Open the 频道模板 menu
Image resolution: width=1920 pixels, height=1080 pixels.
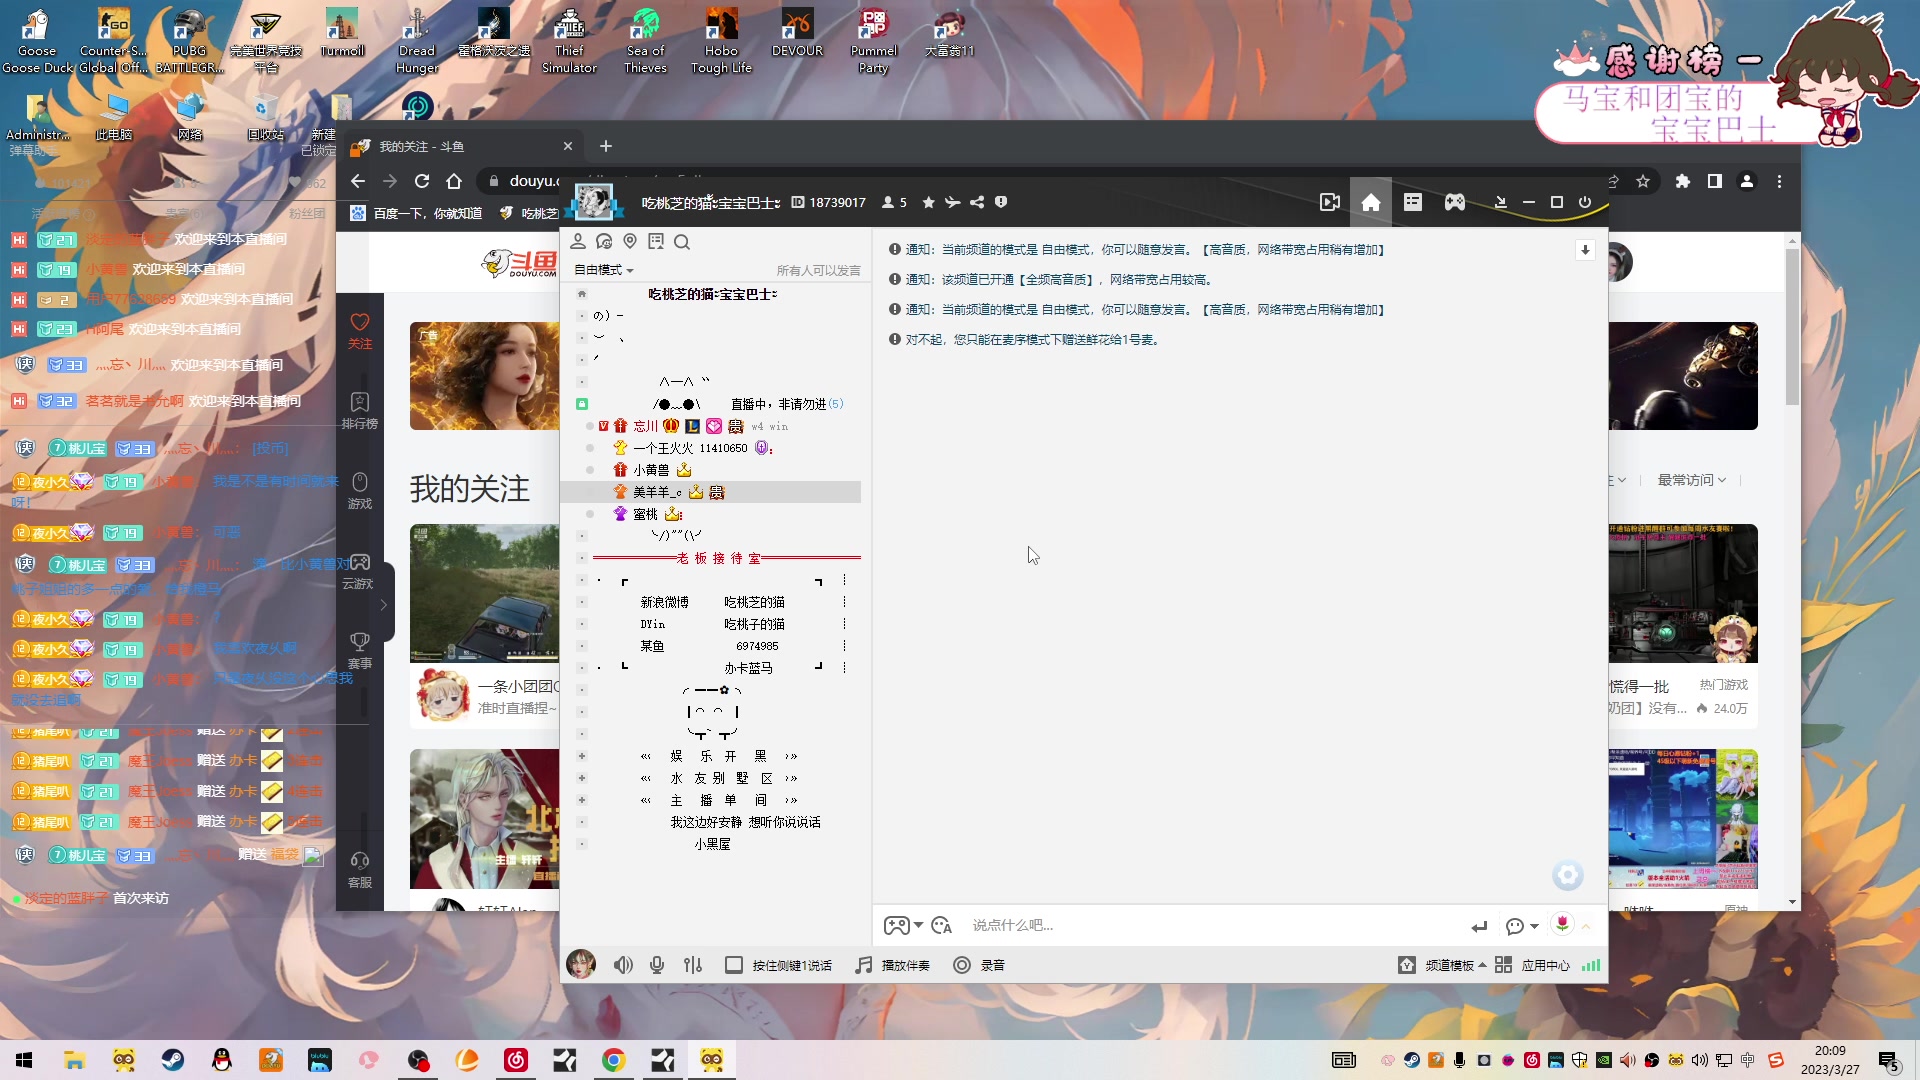1442,965
